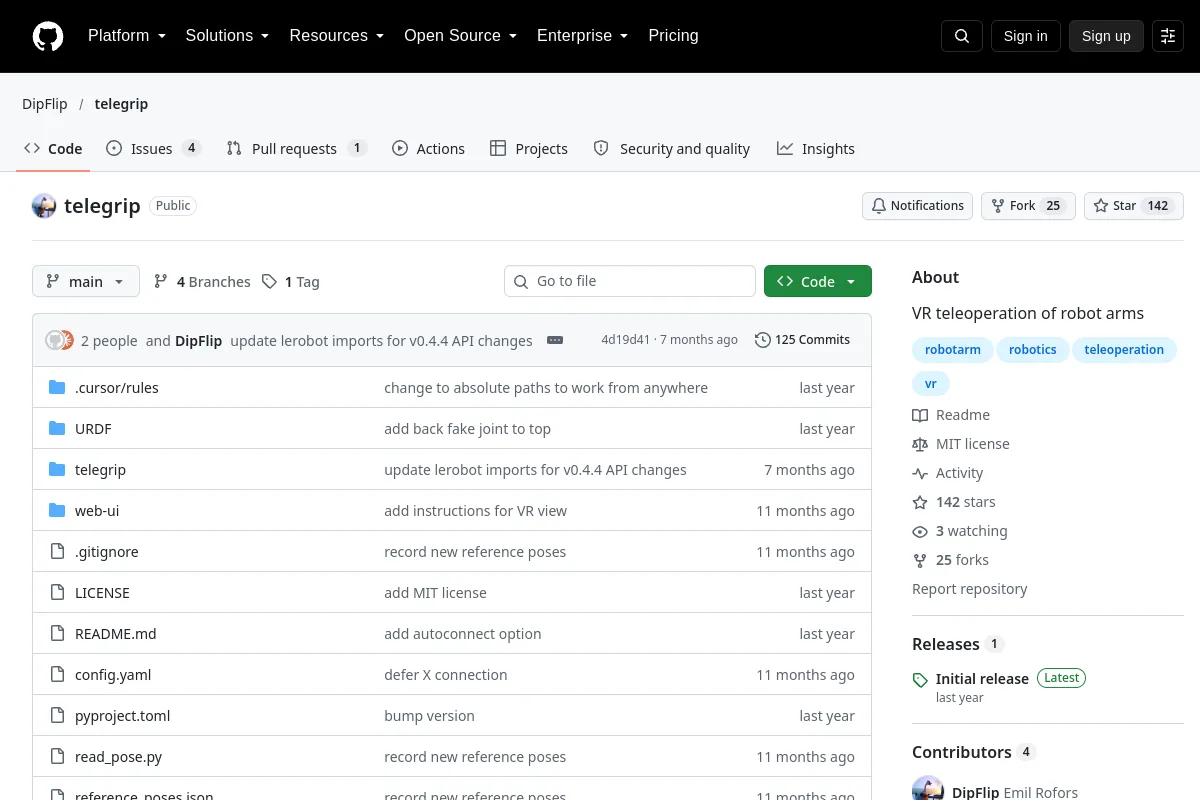Open the main branch selector
Viewport: 1200px width, 800px height.
[x=86, y=282]
